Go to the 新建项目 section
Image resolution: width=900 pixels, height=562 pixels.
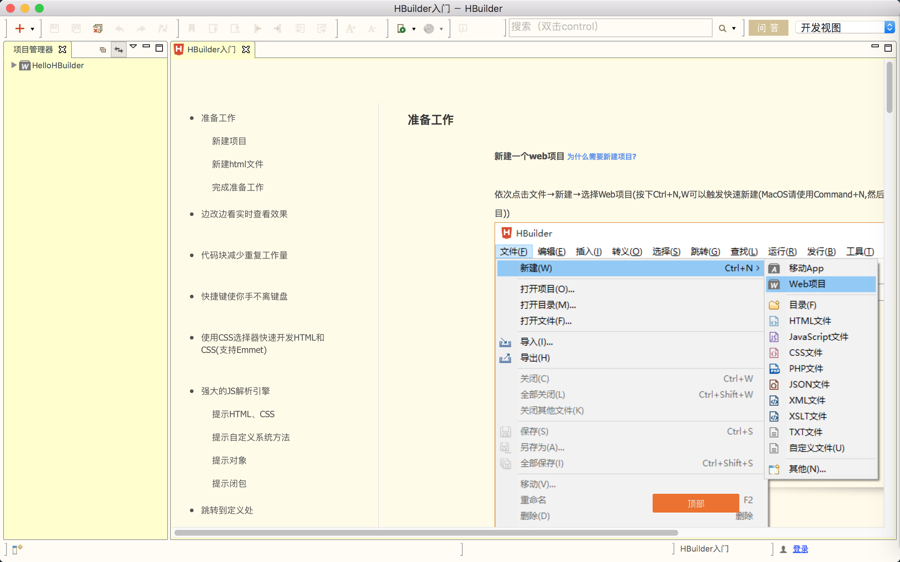229,141
